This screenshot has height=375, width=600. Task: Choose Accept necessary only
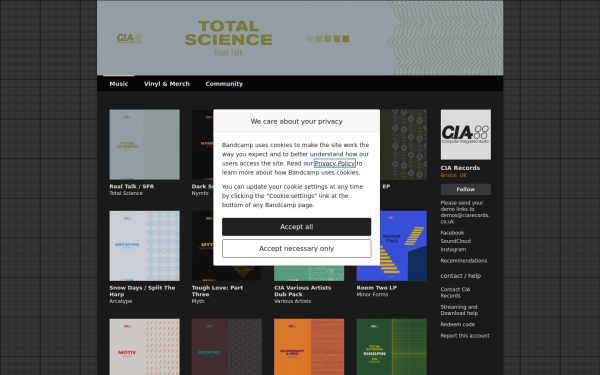click(296, 248)
